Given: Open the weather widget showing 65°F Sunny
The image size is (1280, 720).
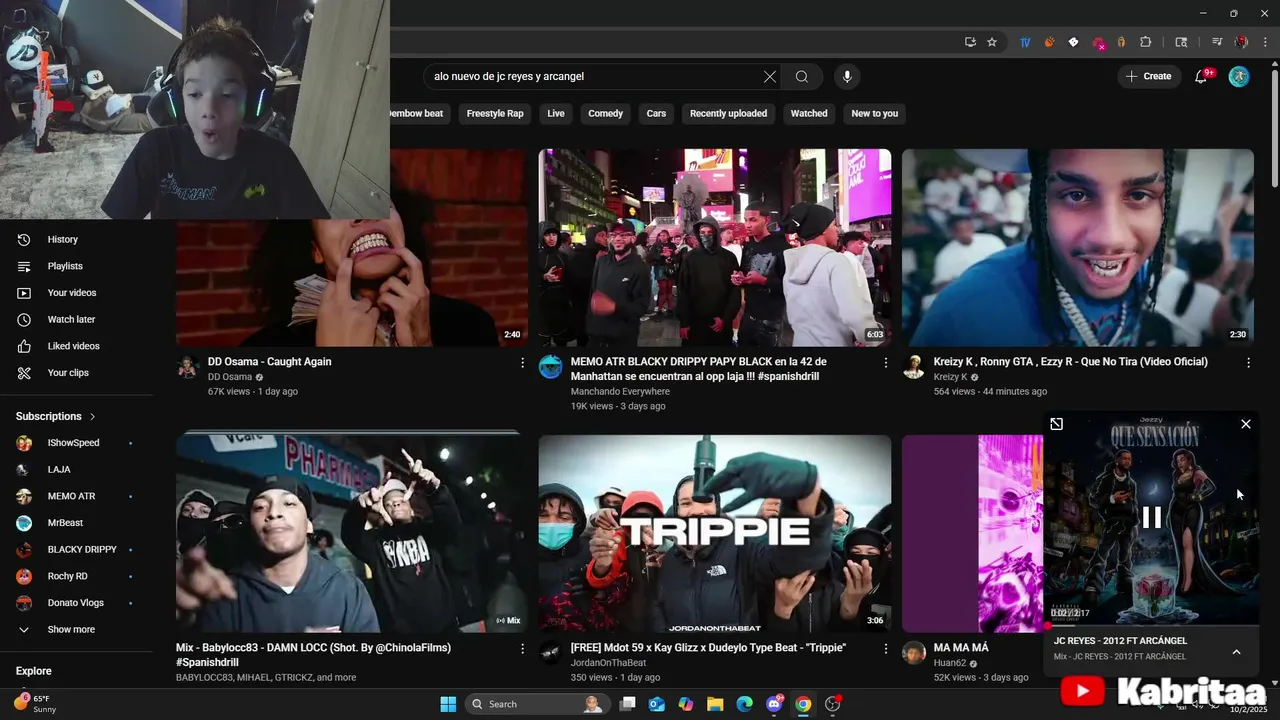Looking at the screenshot, I should (x=36, y=704).
